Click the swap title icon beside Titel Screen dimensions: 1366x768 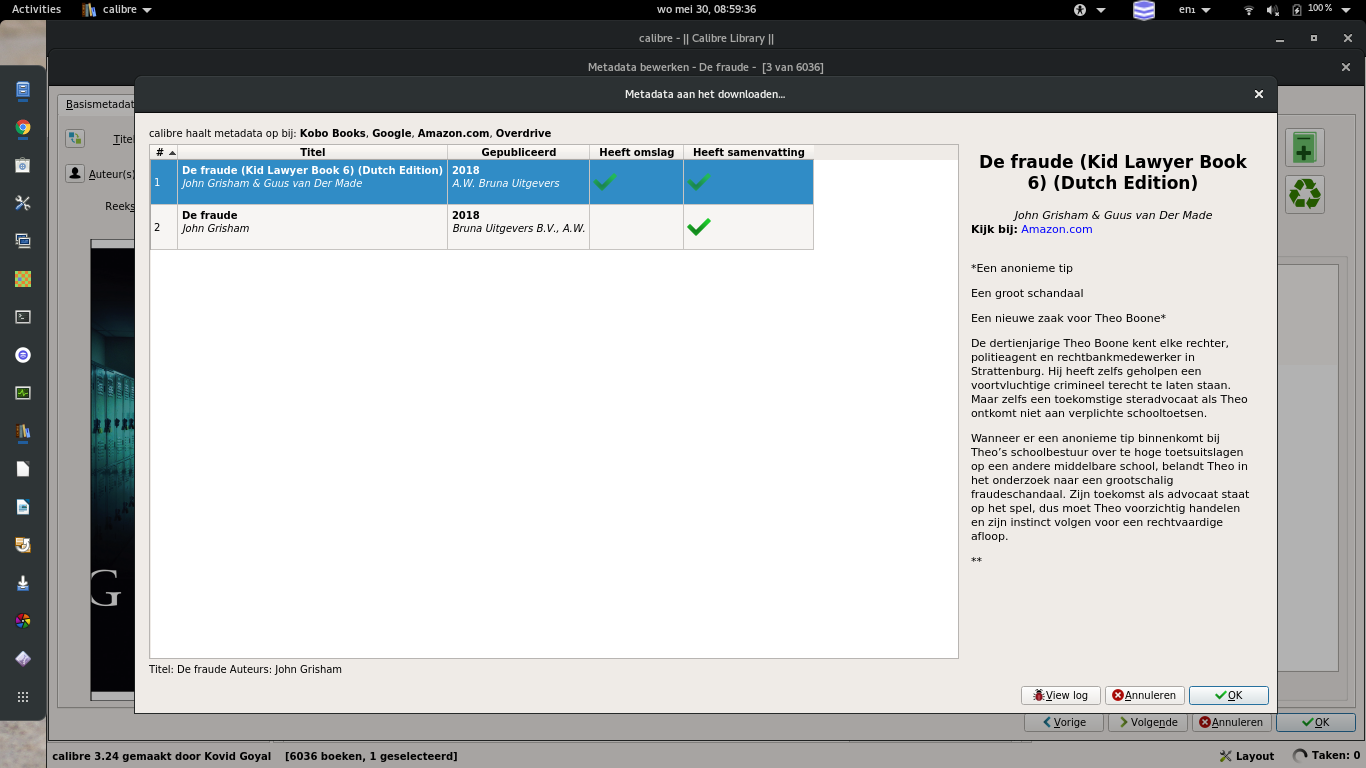point(75,139)
